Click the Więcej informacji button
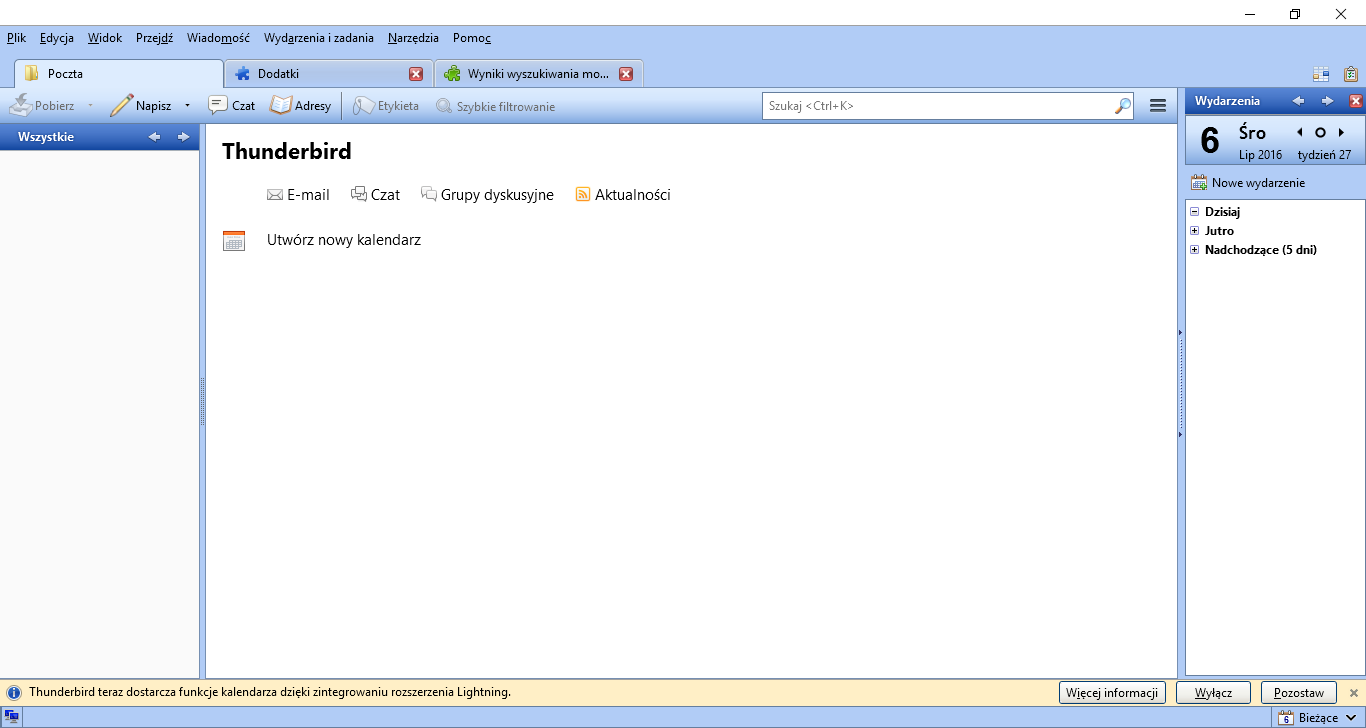Viewport: 1366px width, 728px height. [x=1112, y=692]
